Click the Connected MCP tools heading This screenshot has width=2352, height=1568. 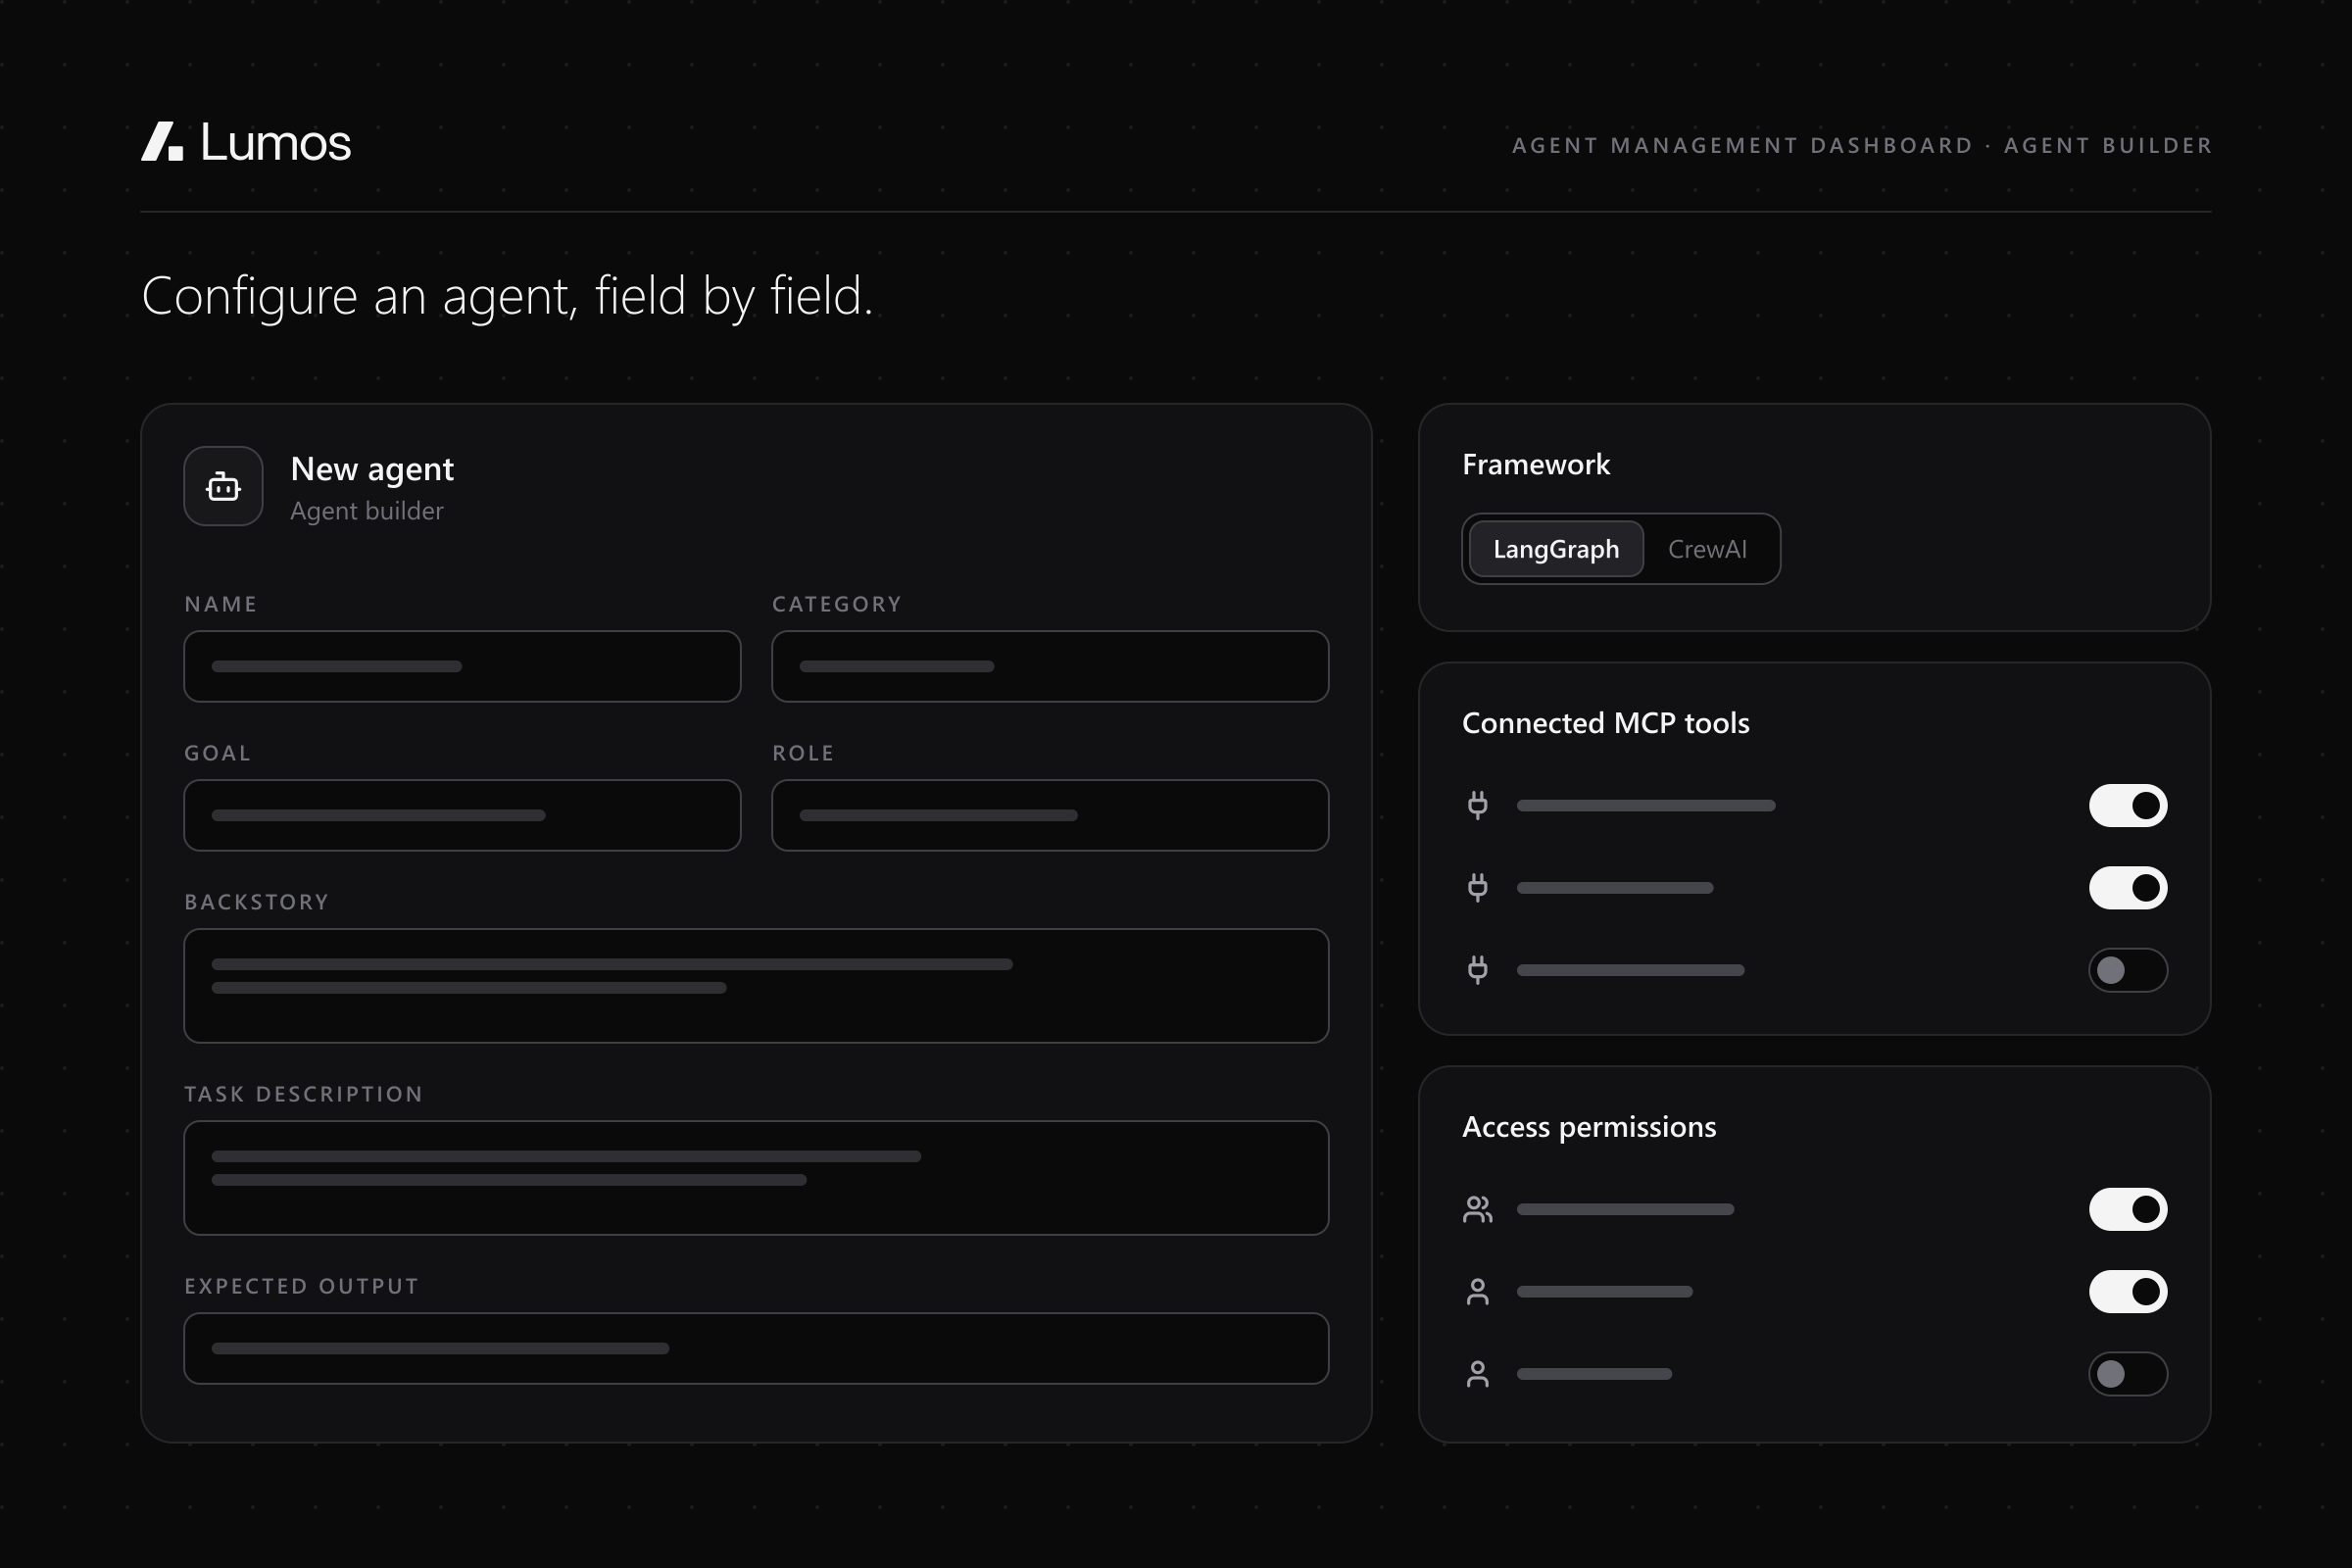click(x=1606, y=723)
